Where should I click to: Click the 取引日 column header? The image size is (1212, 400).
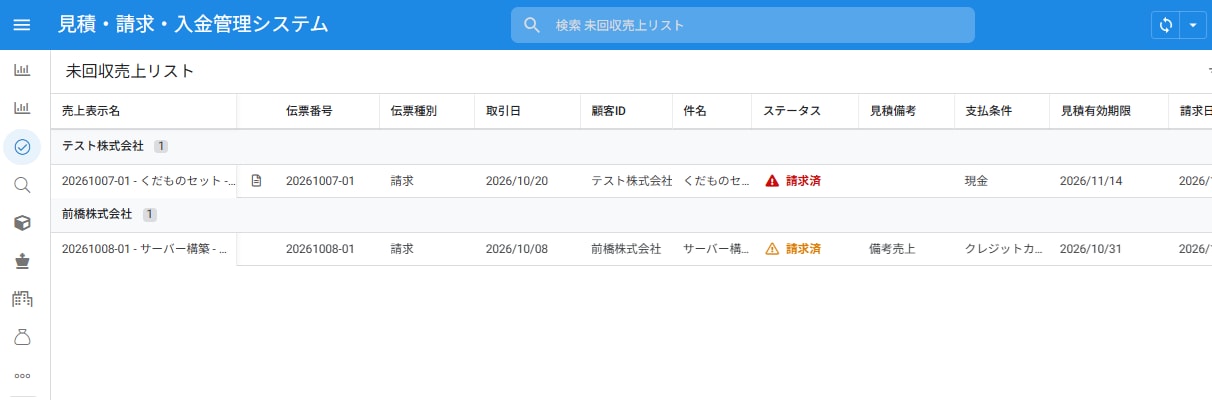coord(503,111)
